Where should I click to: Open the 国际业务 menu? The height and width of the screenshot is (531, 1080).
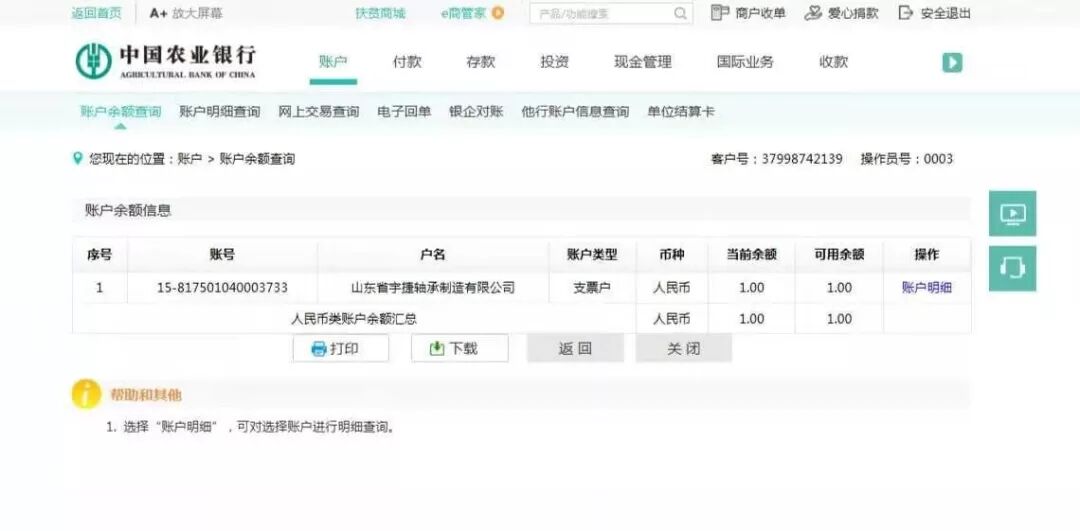[x=745, y=62]
